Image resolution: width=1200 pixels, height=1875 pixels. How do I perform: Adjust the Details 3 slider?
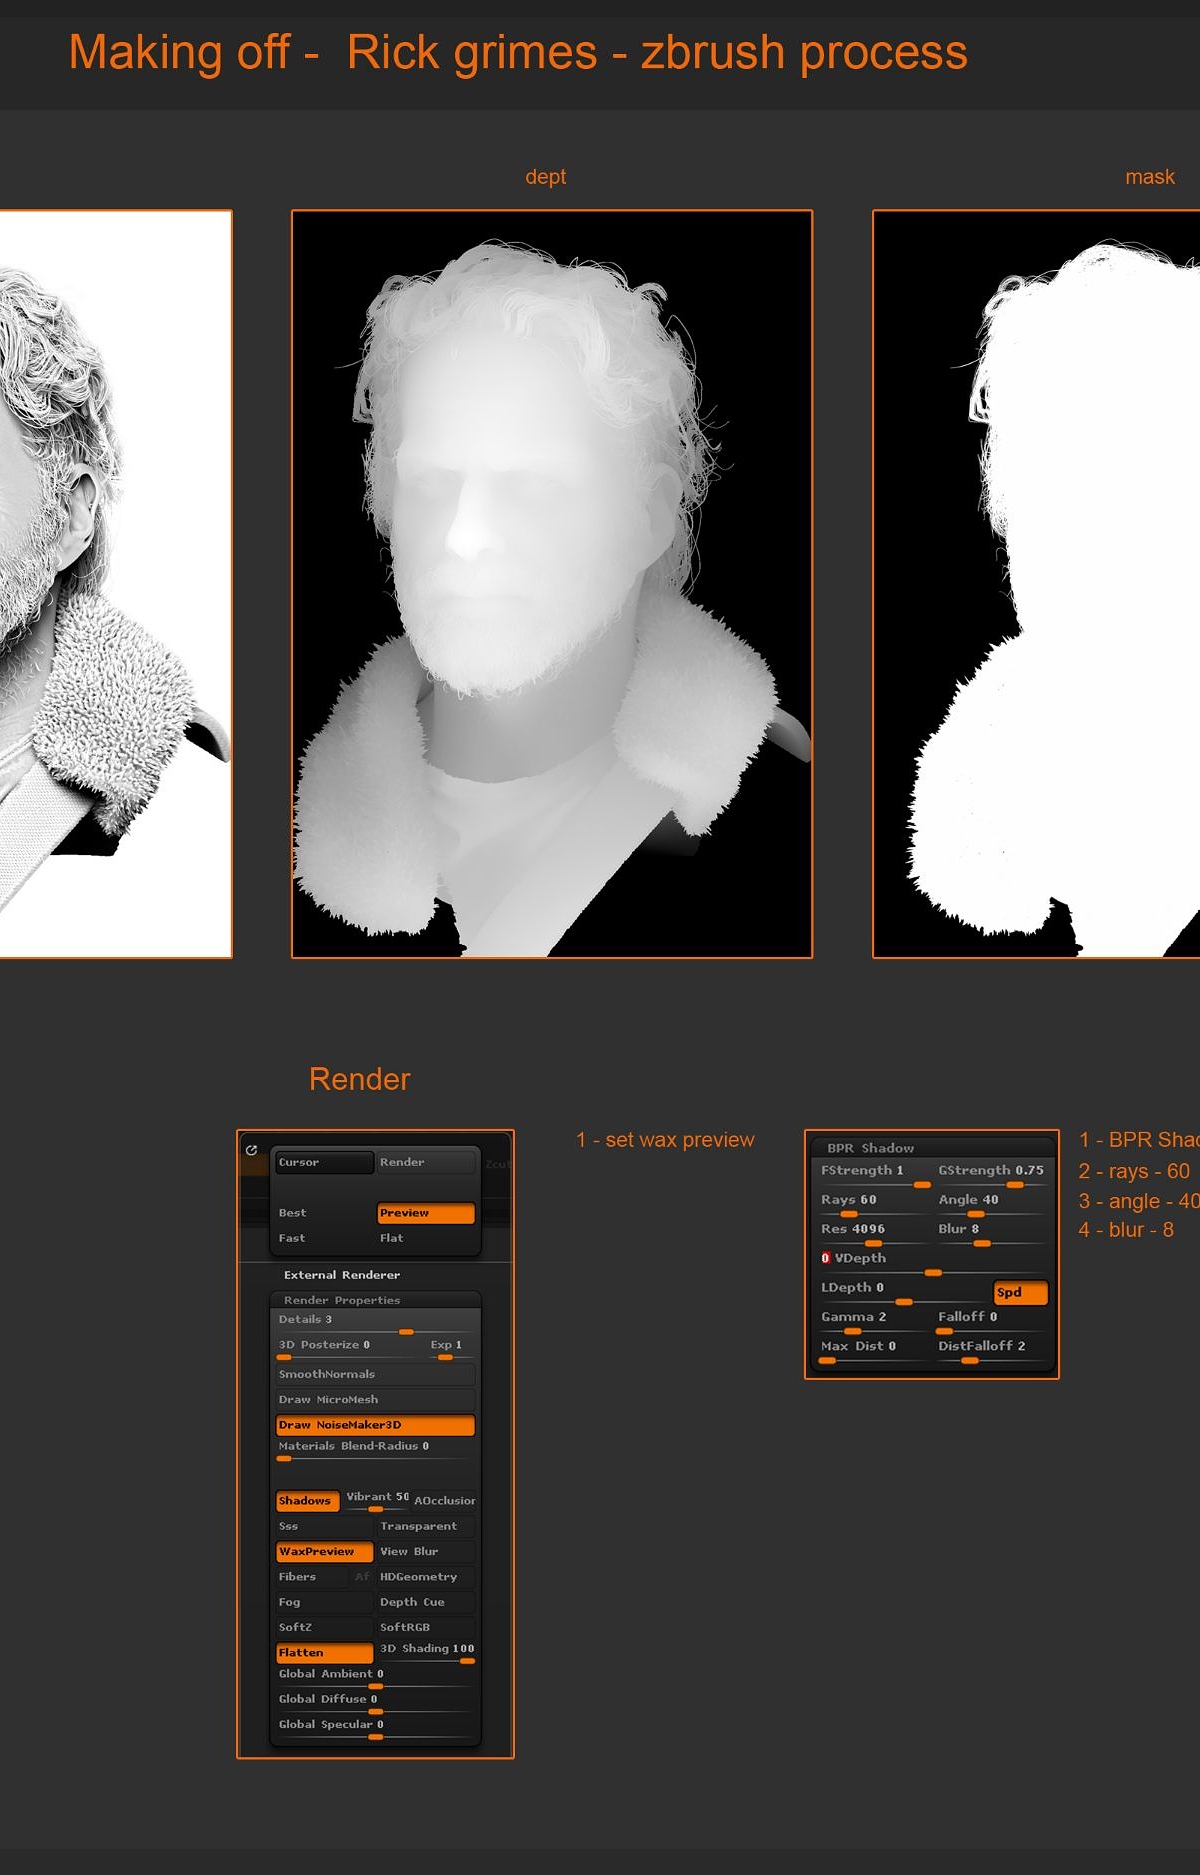click(375, 1323)
